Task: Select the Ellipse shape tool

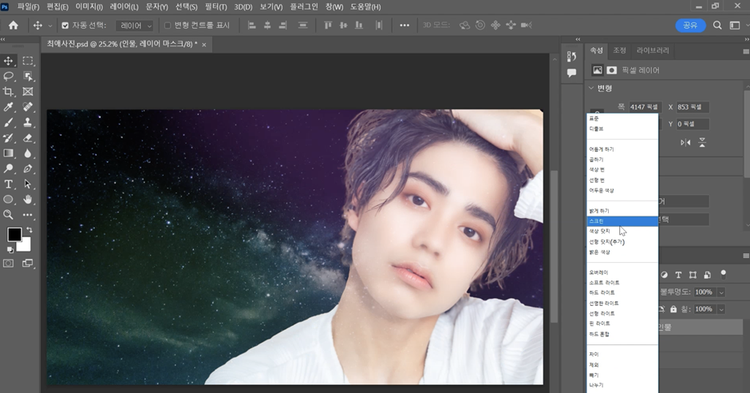Action: tap(8, 199)
